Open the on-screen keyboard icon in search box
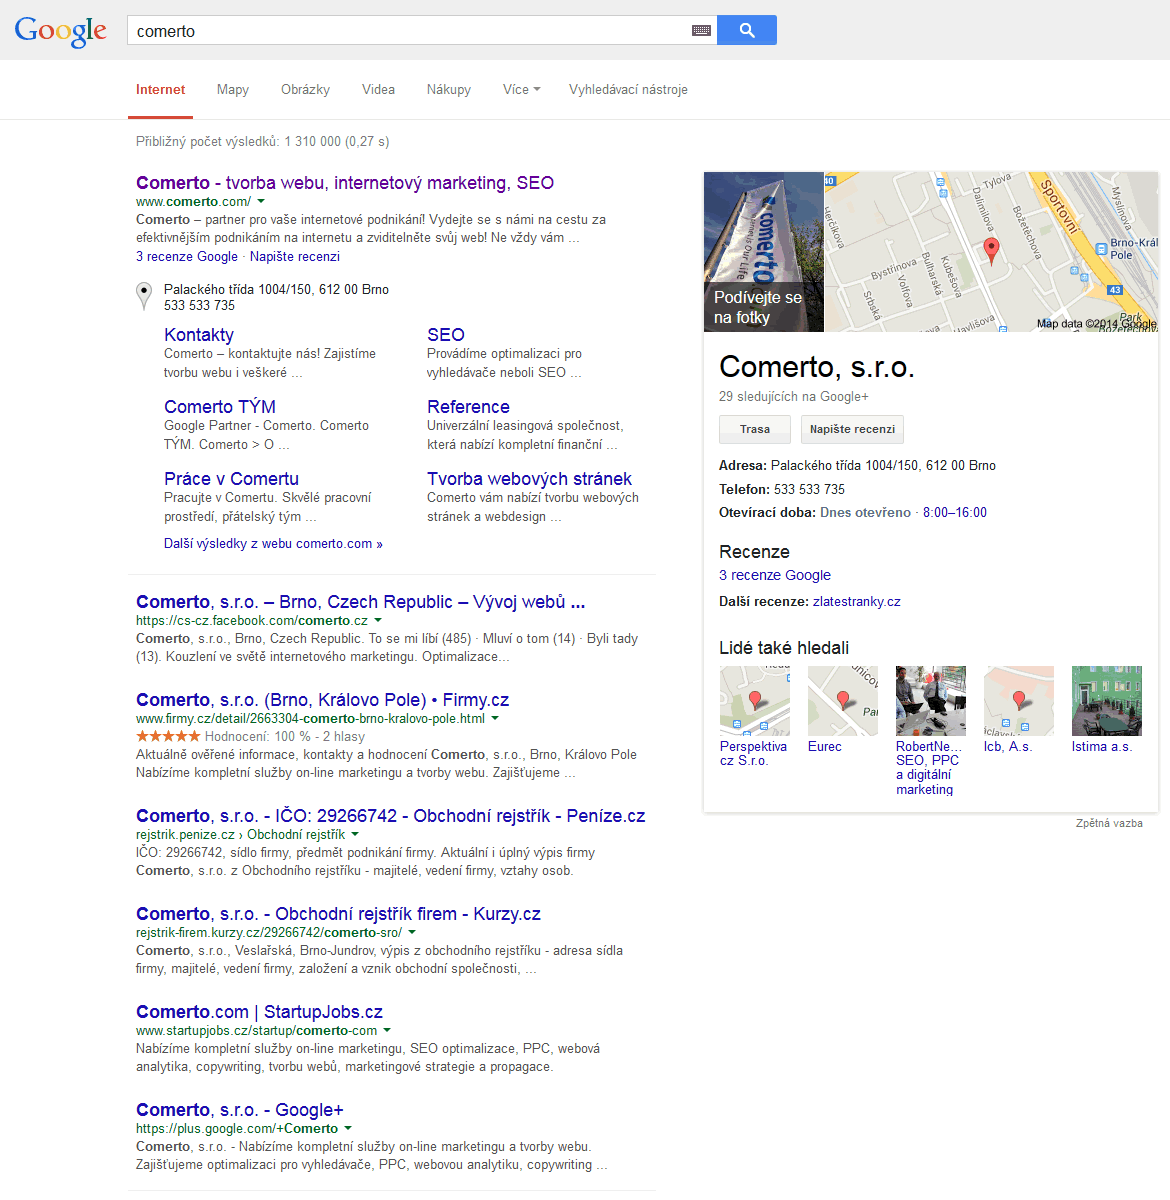Viewport: 1170px width, 1200px height. pos(701,31)
